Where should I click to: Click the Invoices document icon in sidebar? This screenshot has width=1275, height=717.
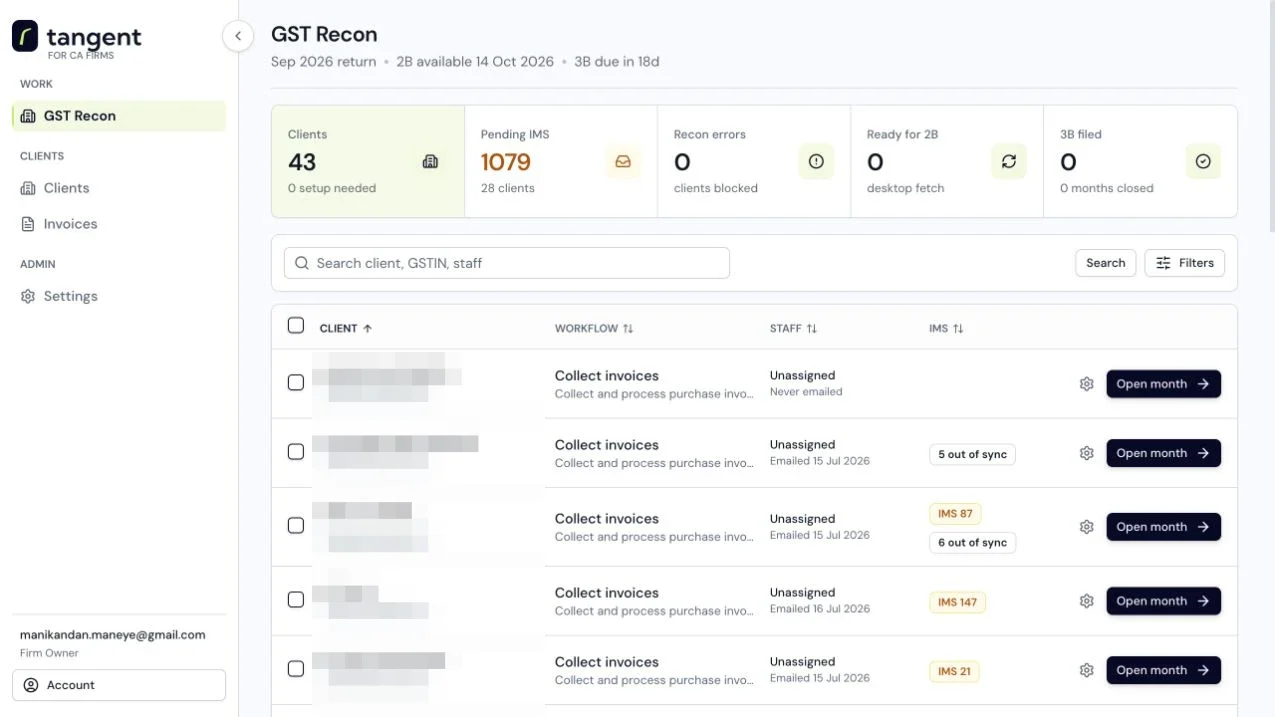coord(28,224)
